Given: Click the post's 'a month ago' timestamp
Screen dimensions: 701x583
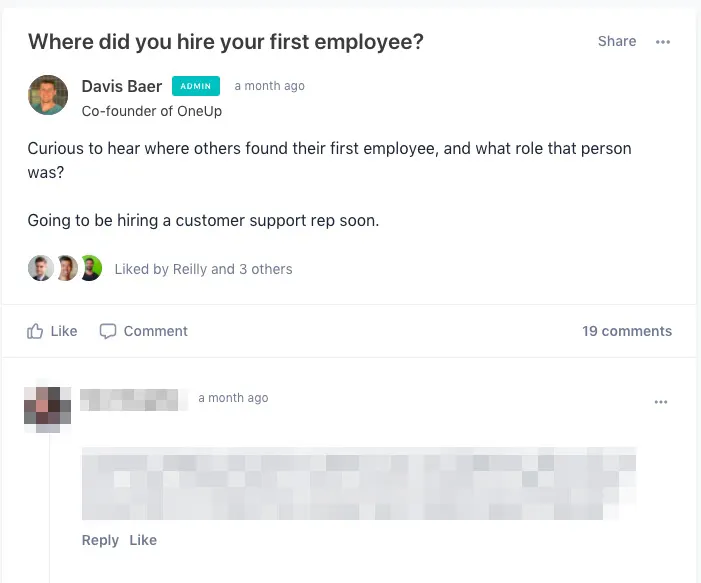Looking at the screenshot, I should [x=270, y=86].
